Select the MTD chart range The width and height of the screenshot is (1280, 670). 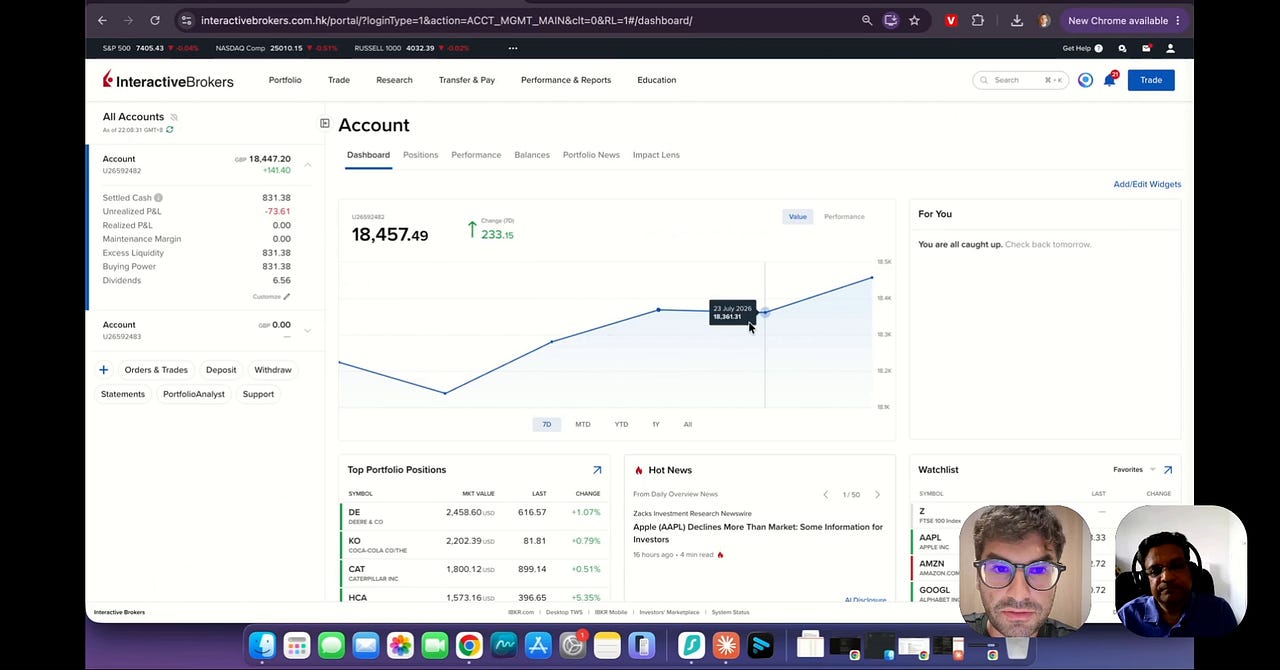[x=583, y=424]
